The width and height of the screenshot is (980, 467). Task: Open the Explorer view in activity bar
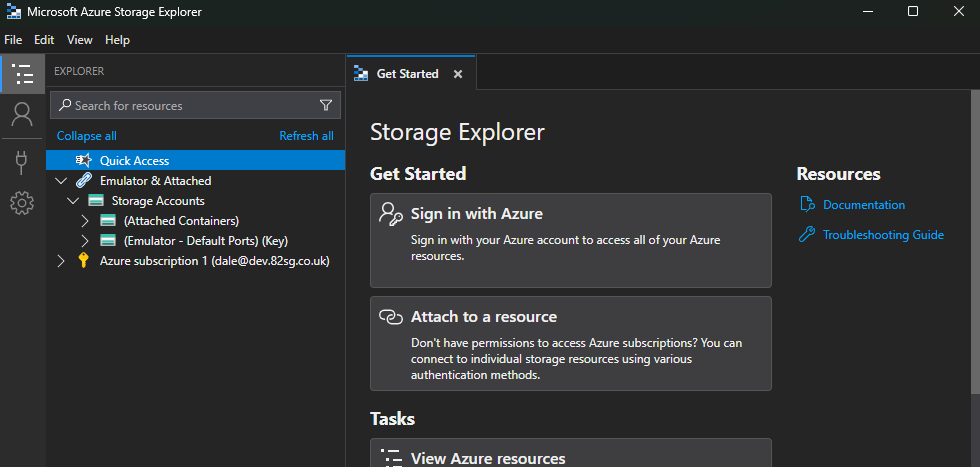[23, 74]
